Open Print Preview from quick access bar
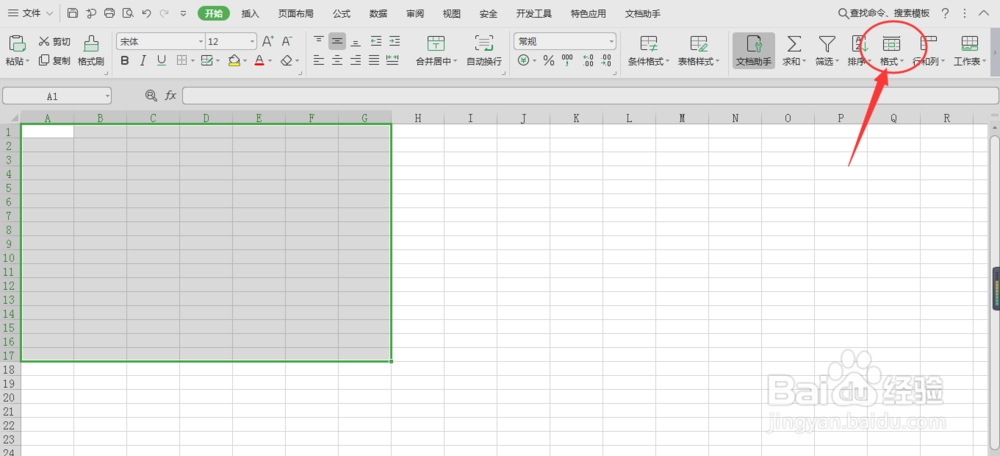This screenshot has height=456, width=1000. tap(128, 13)
